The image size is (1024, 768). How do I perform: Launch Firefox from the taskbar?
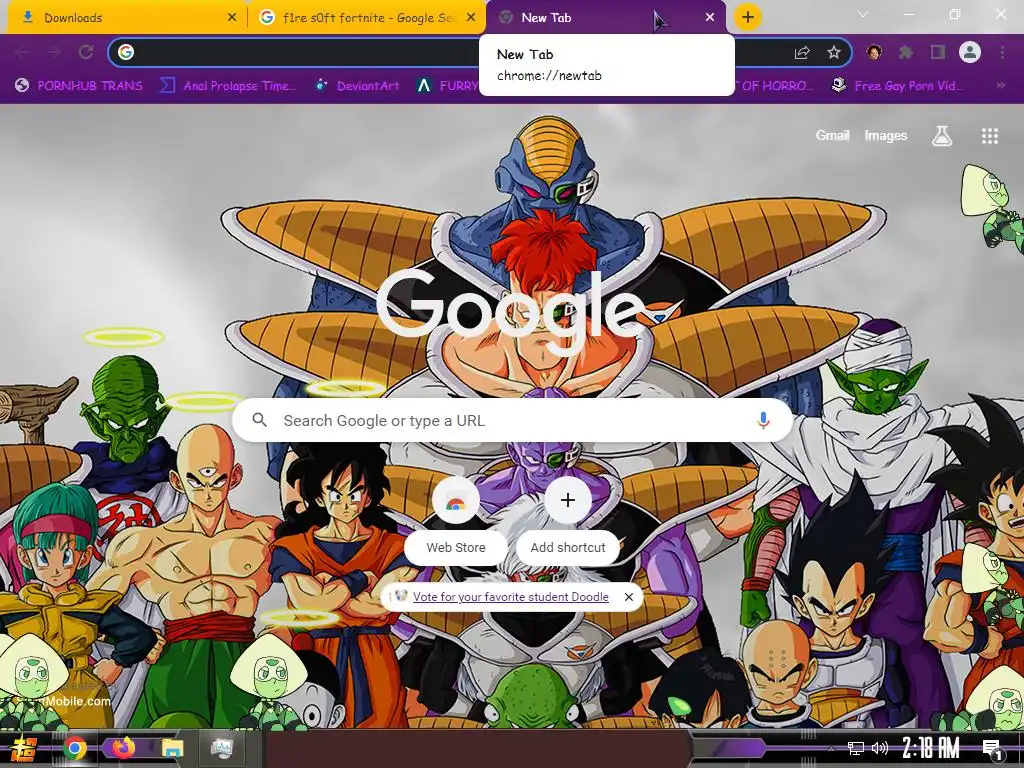123,748
